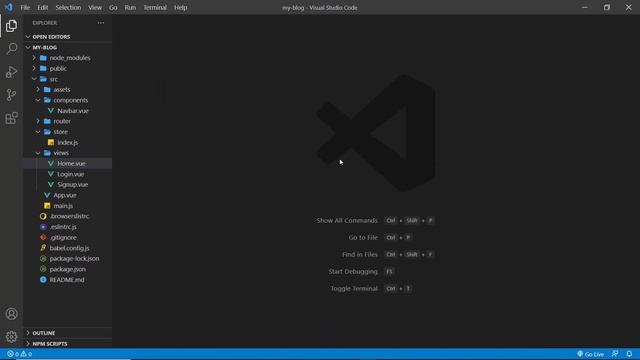Open Run and Debug view
The image size is (640, 360).
tap(11, 72)
